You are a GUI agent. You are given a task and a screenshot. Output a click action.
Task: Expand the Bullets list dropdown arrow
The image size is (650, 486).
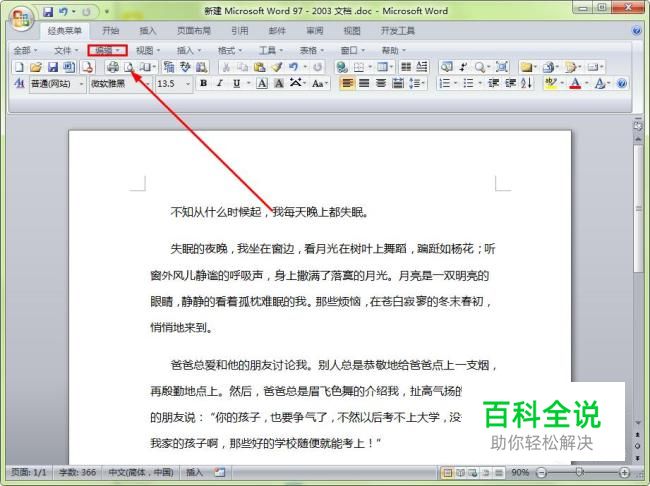point(480,84)
